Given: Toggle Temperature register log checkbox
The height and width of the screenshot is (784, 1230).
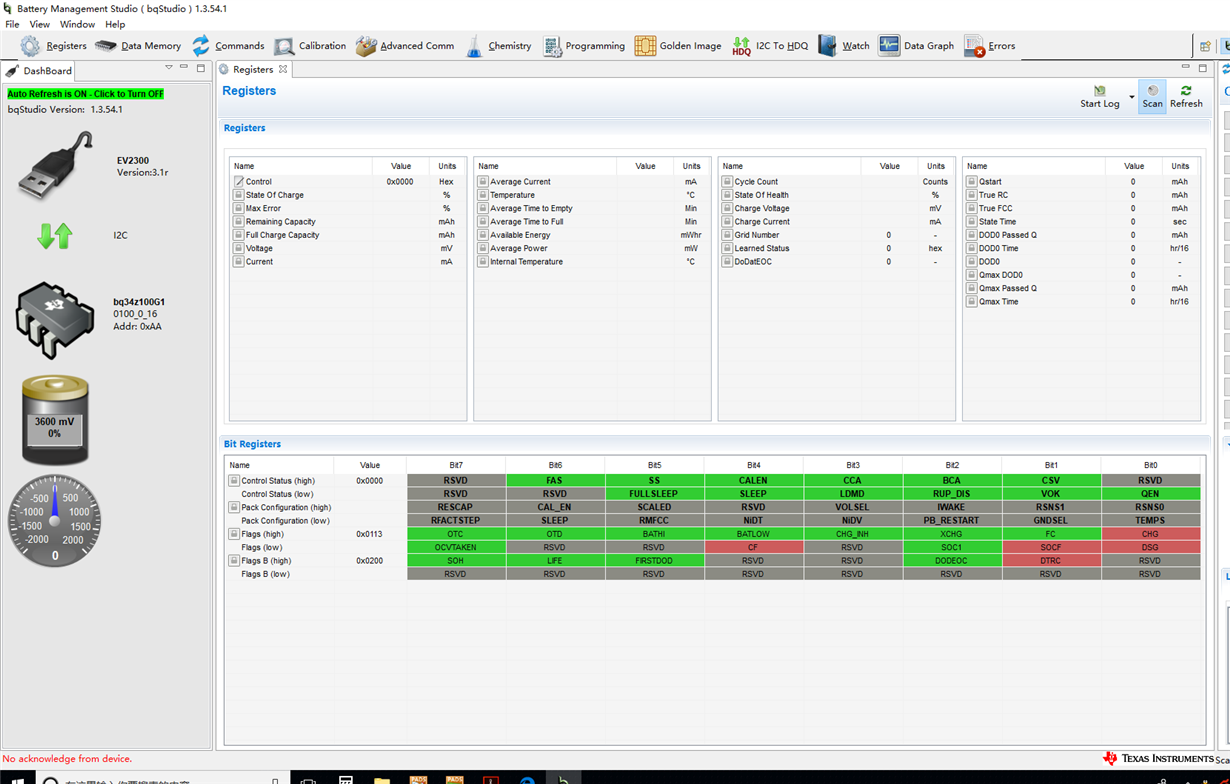Looking at the screenshot, I should pos(483,195).
